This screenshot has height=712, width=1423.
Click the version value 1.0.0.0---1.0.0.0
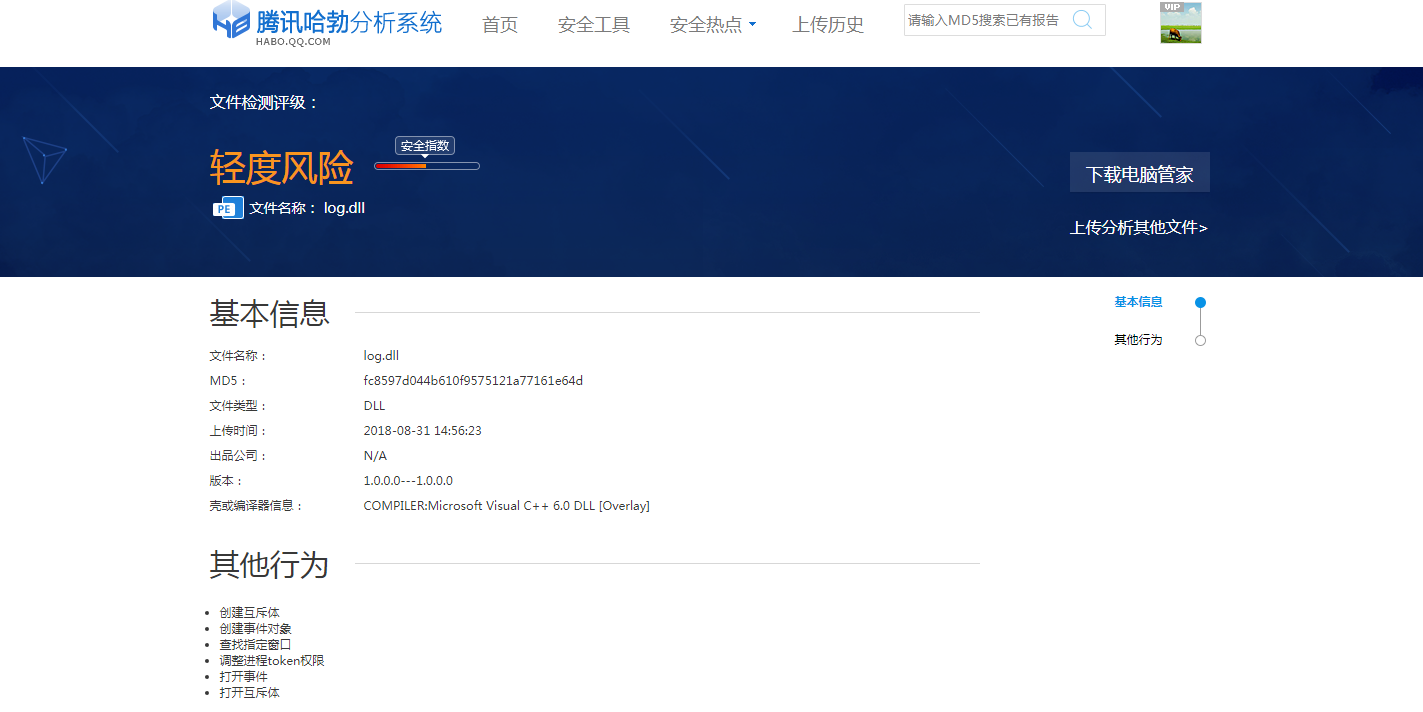[x=408, y=481]
